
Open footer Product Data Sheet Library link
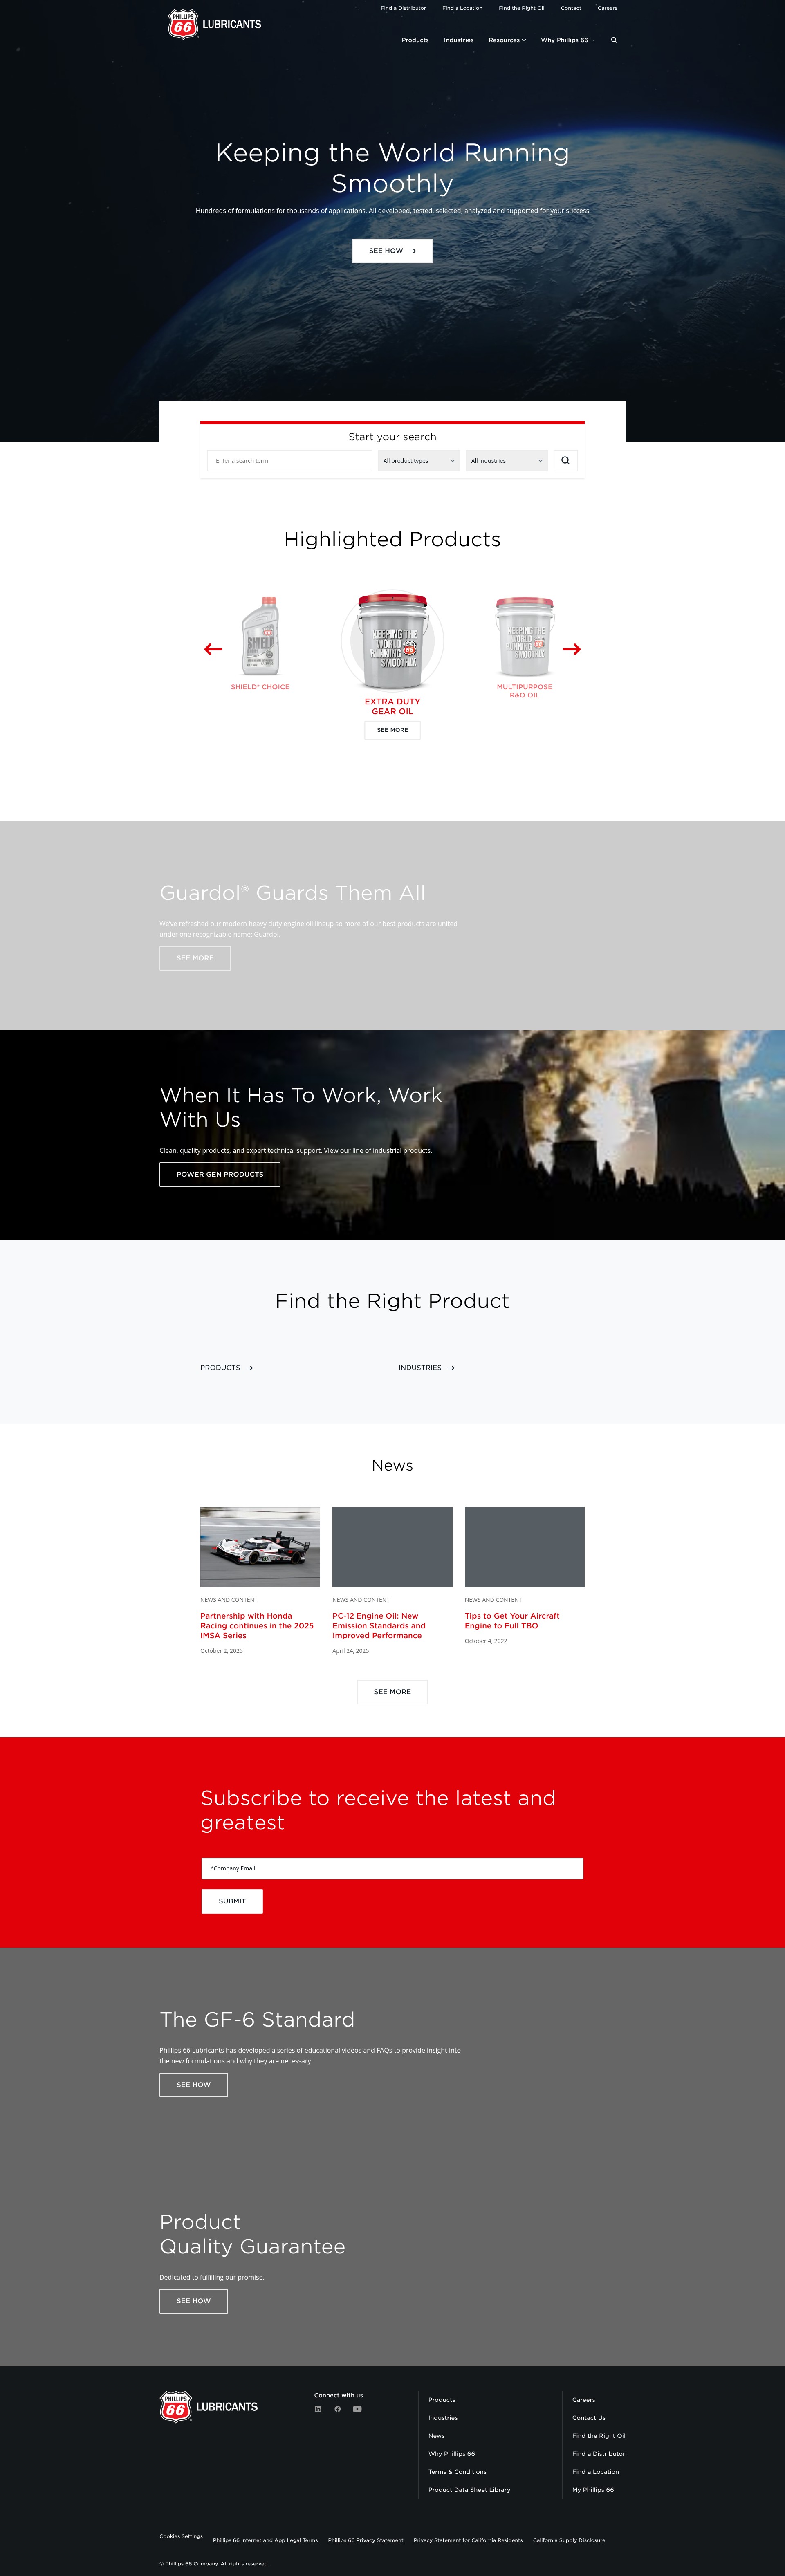click(x=469, y=2490)
